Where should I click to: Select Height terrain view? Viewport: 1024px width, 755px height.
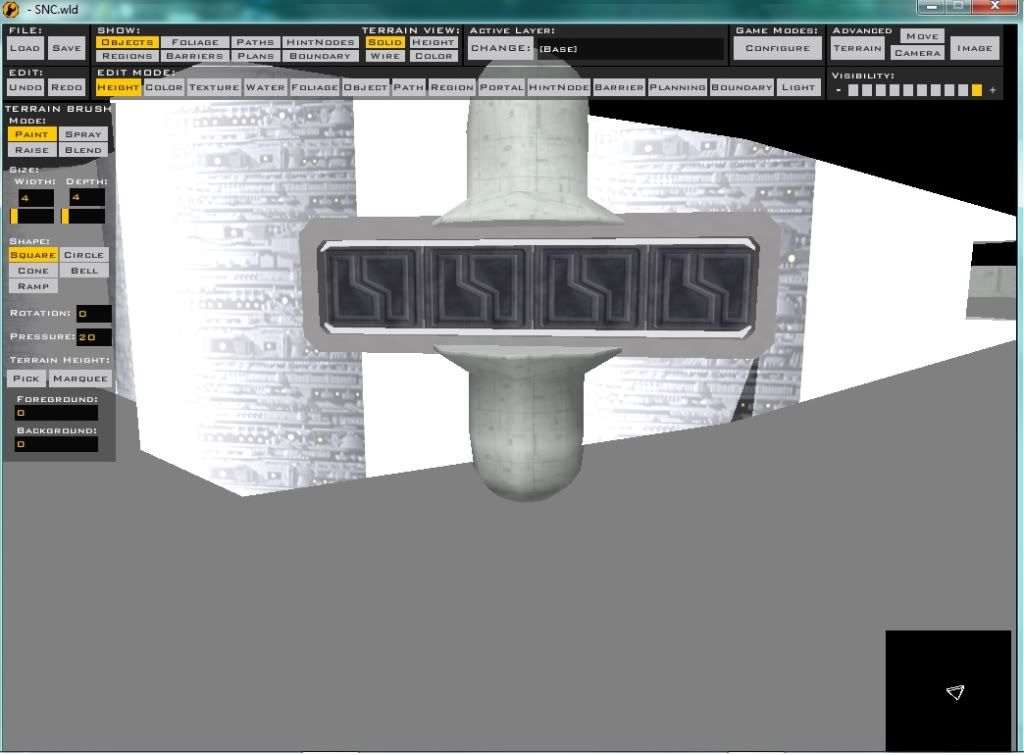click(x=433, y=42)
